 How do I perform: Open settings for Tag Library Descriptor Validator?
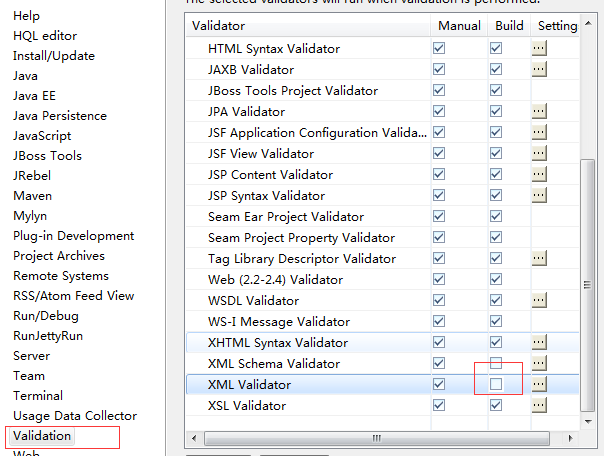click(539, 258)
